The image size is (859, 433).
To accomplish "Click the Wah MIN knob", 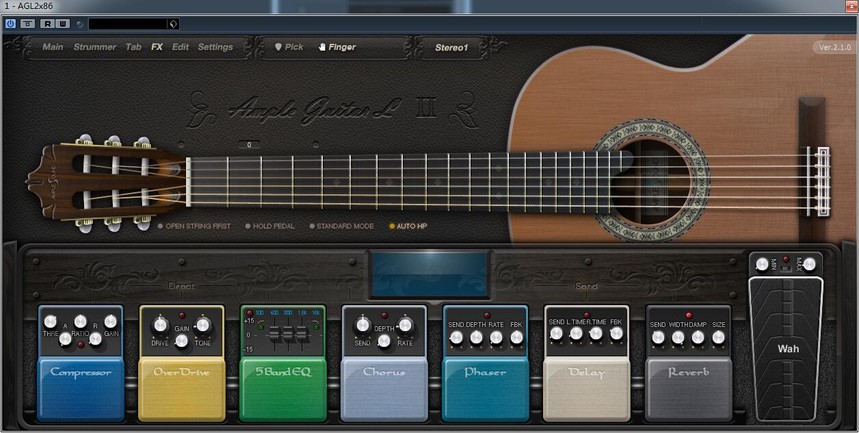I will 762,265.
